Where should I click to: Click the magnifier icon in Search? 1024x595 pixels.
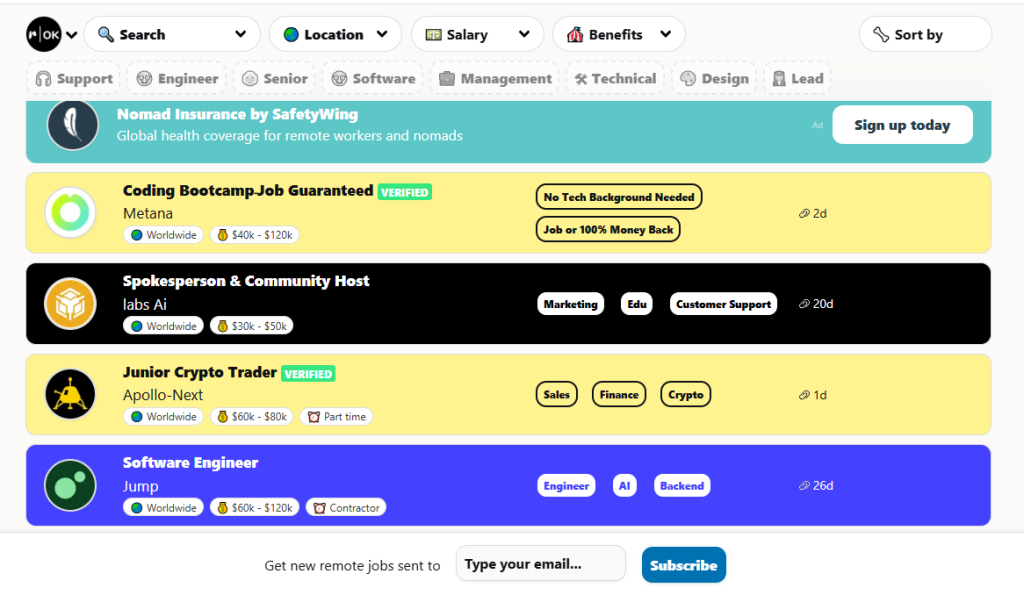pyautogui.click(x=105, y=33)
